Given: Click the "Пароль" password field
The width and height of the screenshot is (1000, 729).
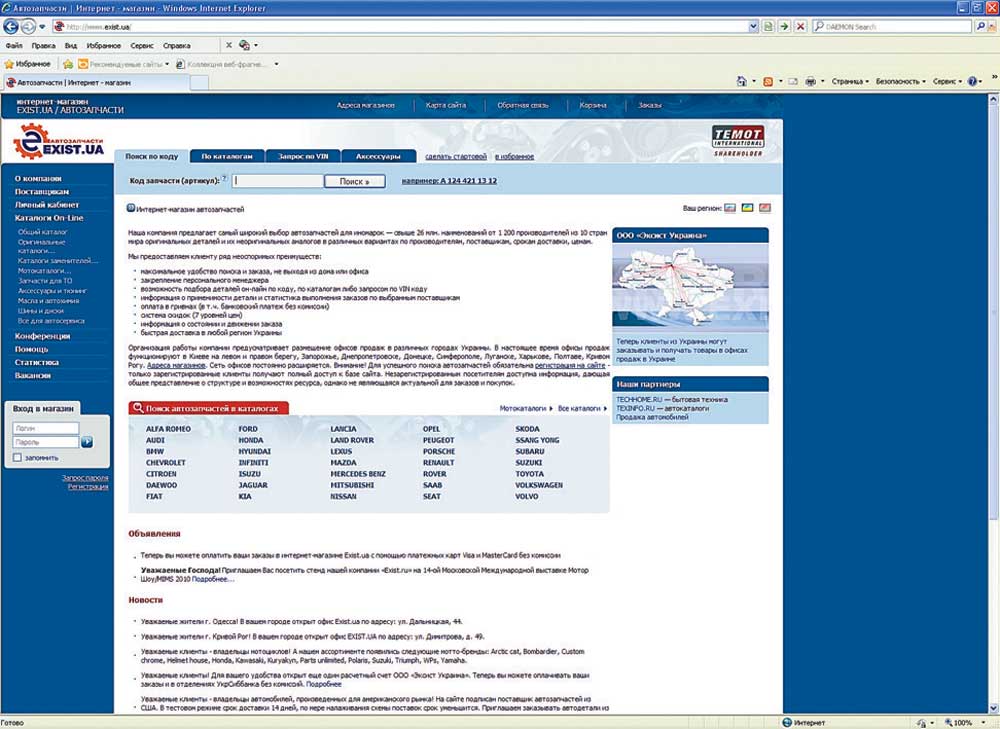Looking at the screenshot, I should point(45,441).
